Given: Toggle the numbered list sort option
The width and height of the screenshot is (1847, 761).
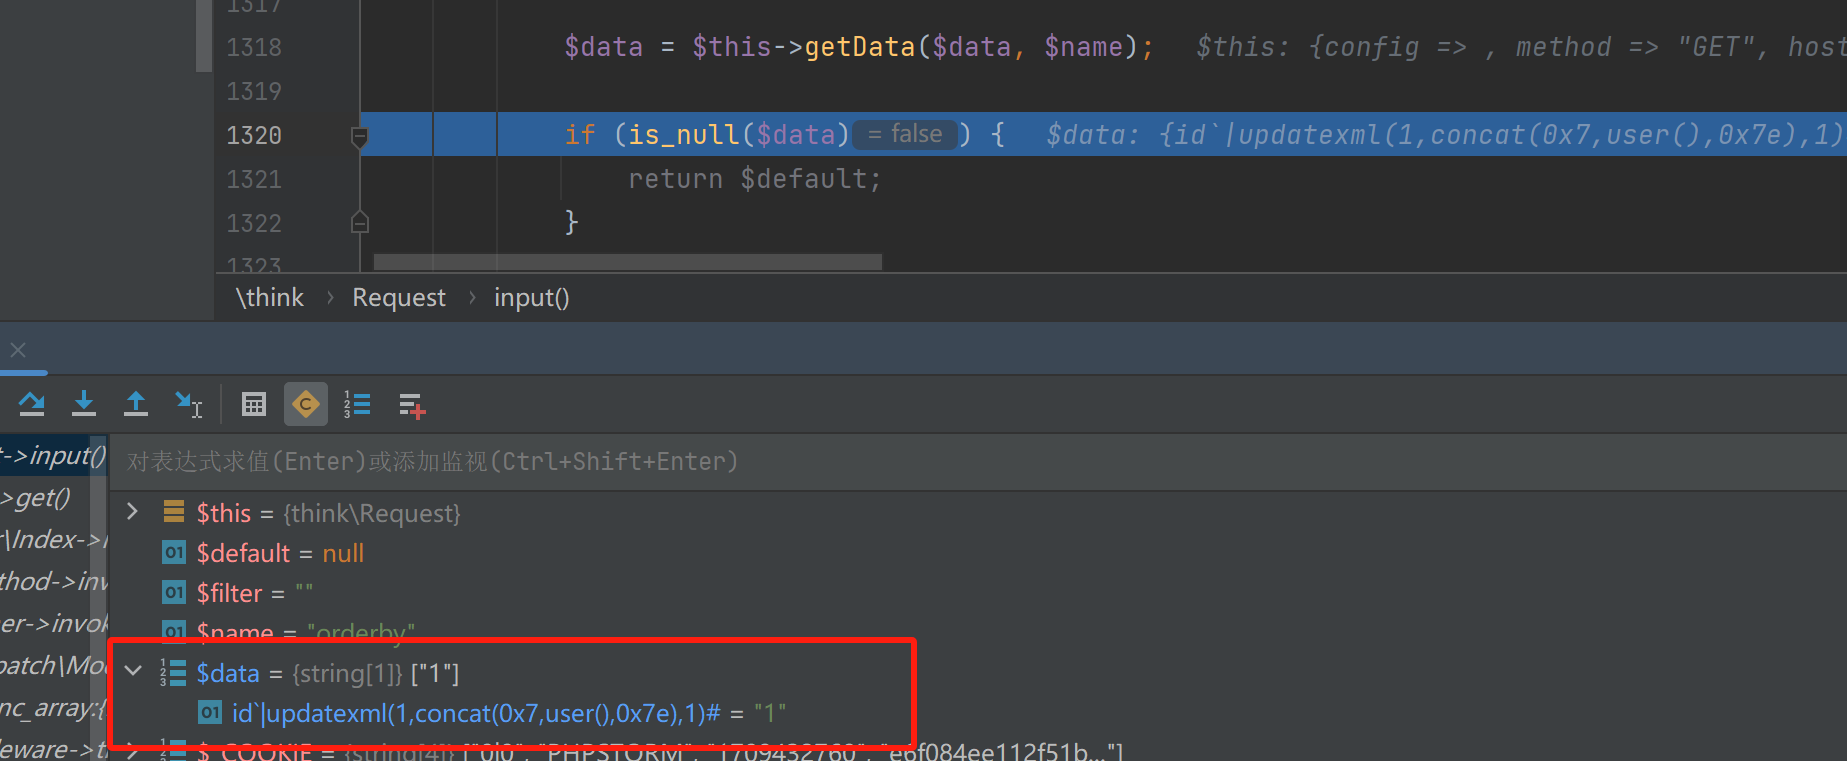Looking at the screenshot, I should [x=357, y=404].
